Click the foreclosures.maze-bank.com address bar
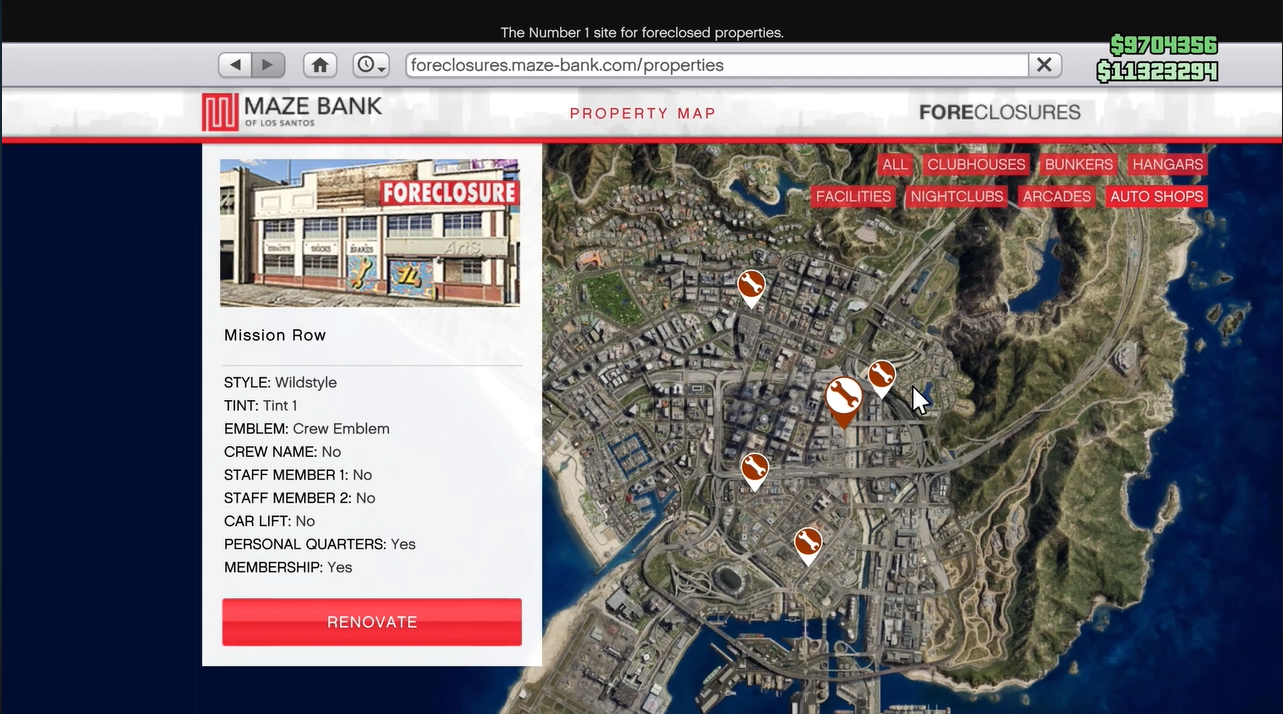Image resolution: width=1283 pixels, height=714 pixels. coord(716,65)
